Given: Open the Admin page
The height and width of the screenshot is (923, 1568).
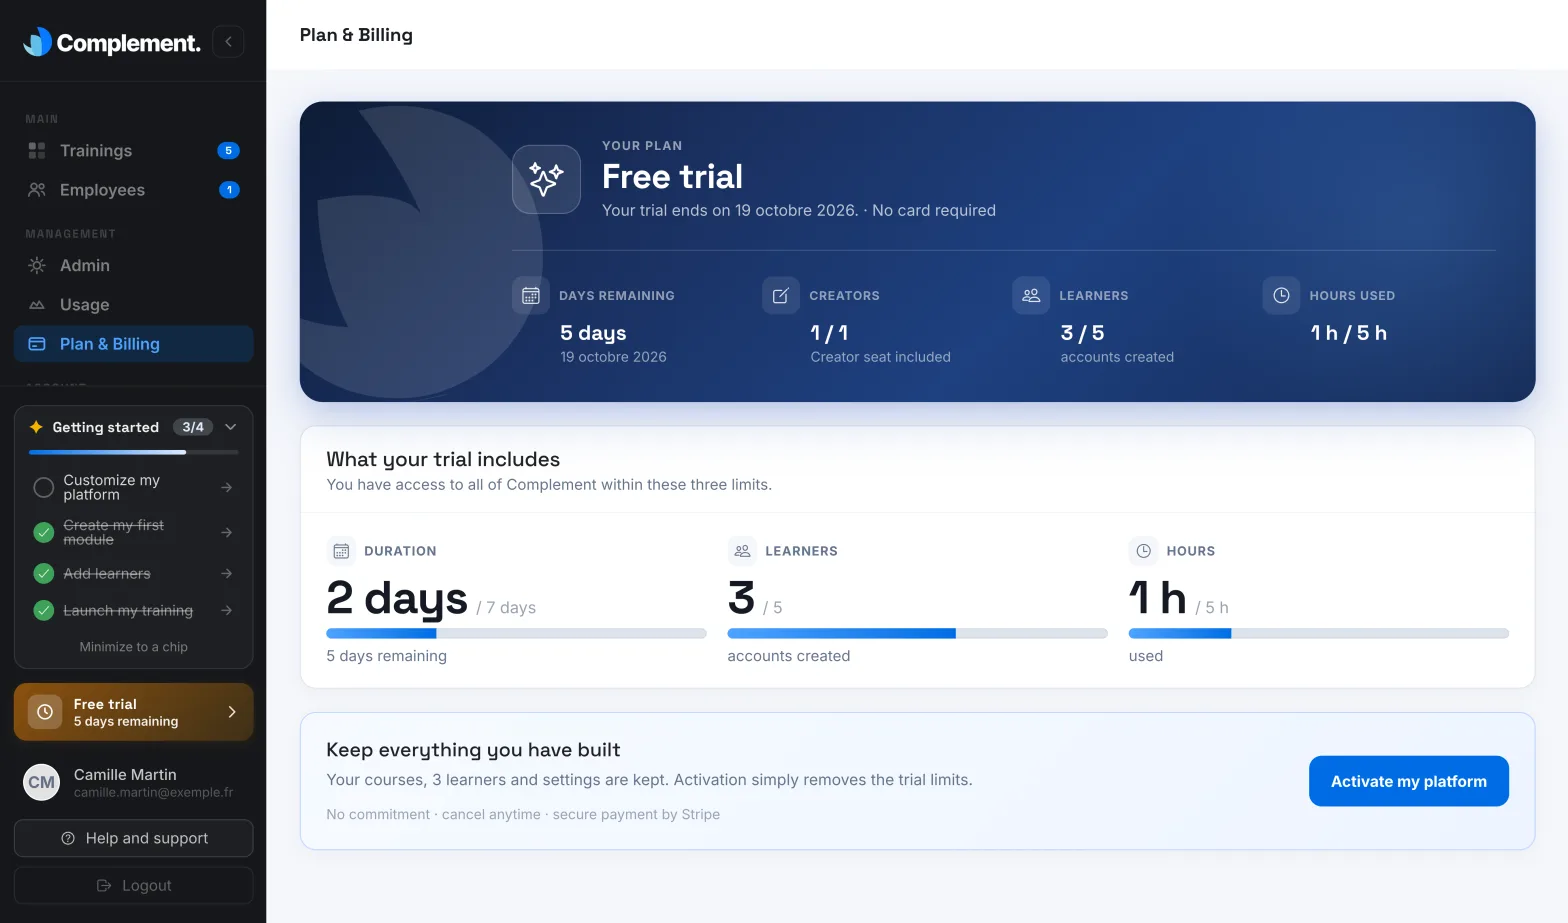Looking at the screenshot, I should tap(133, 266).
